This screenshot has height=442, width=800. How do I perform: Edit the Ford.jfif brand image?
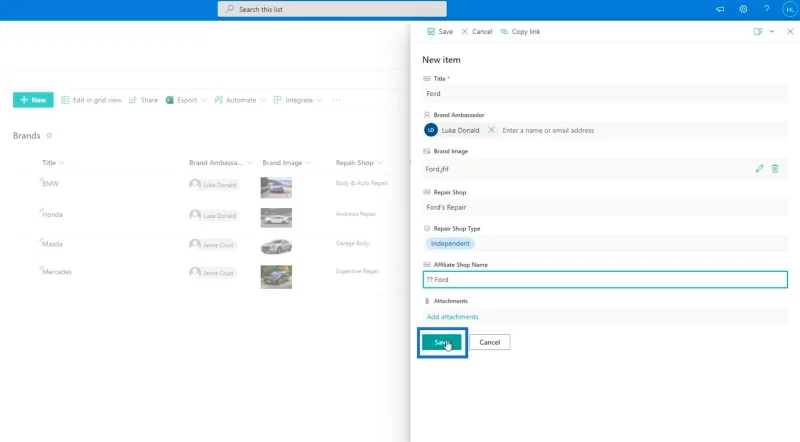(759, 168)
